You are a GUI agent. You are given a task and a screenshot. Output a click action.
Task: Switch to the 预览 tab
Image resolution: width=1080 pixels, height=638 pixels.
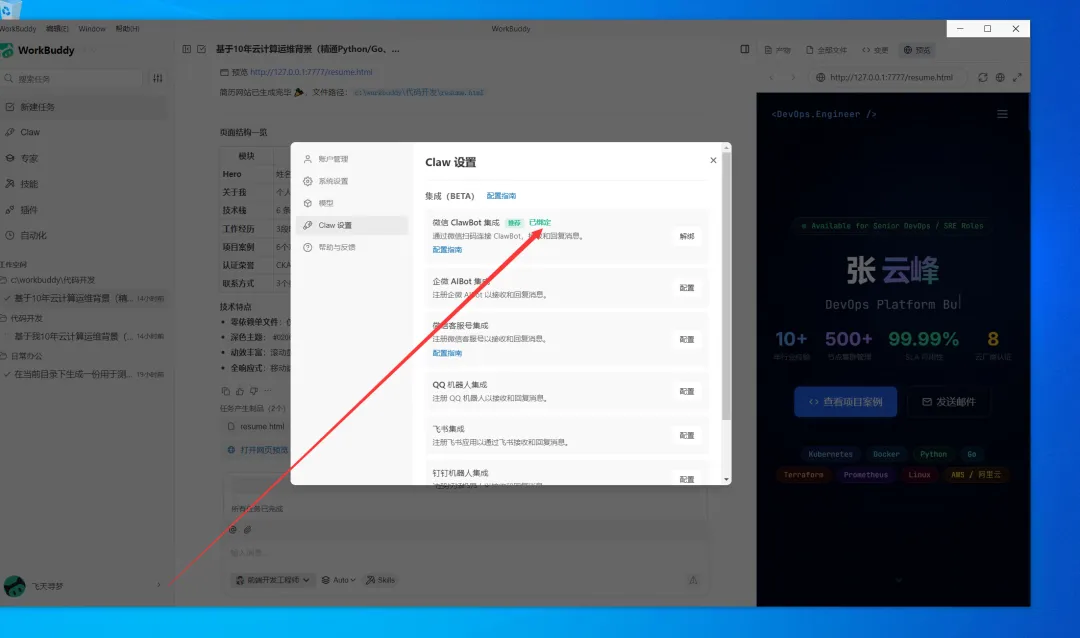click(917, 50)
